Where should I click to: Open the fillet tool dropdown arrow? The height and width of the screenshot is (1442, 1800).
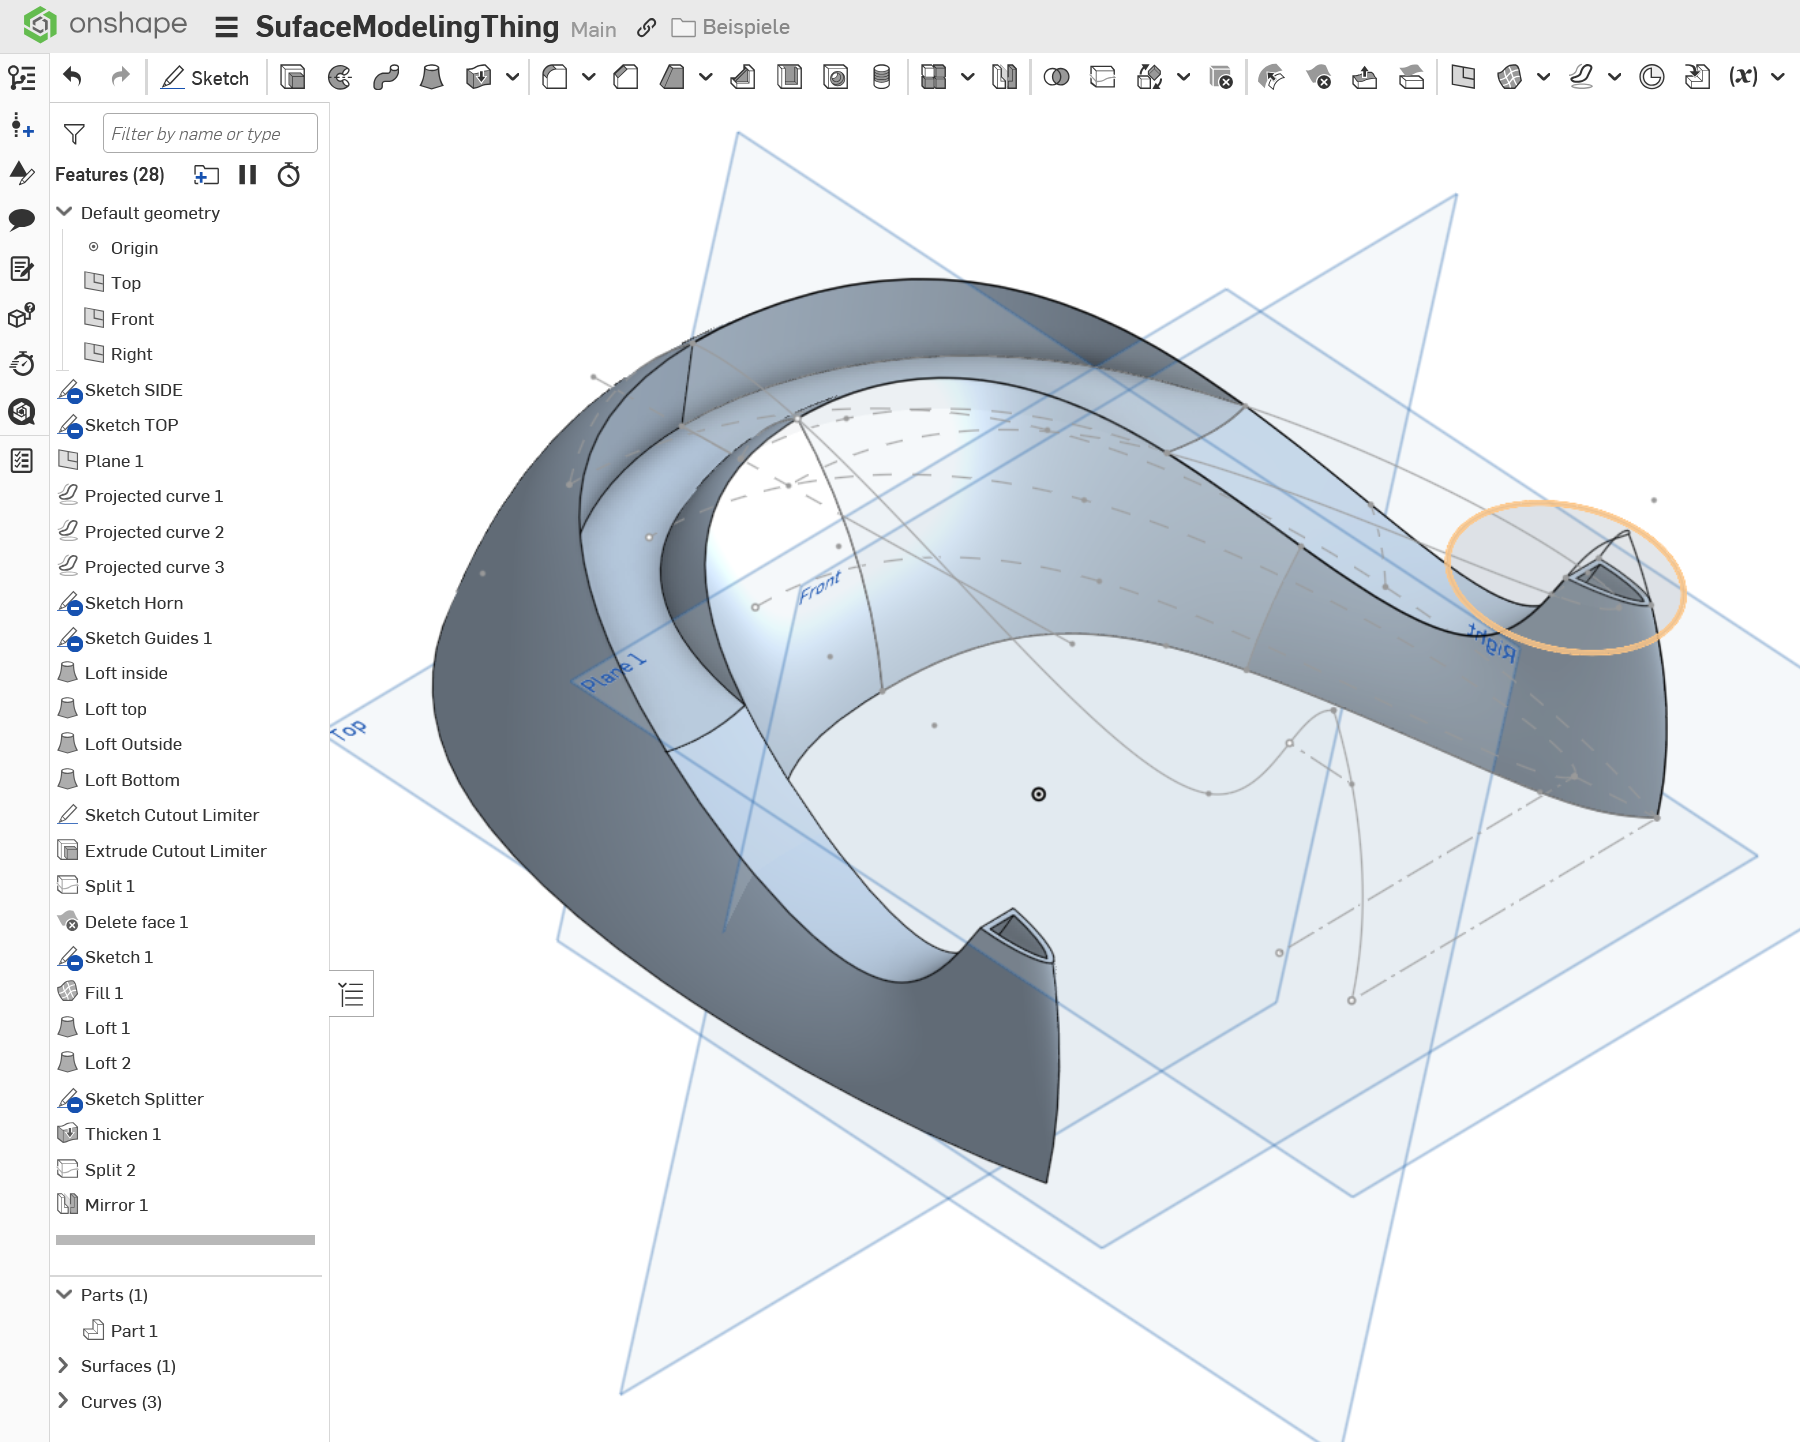[x=589, y=77]
